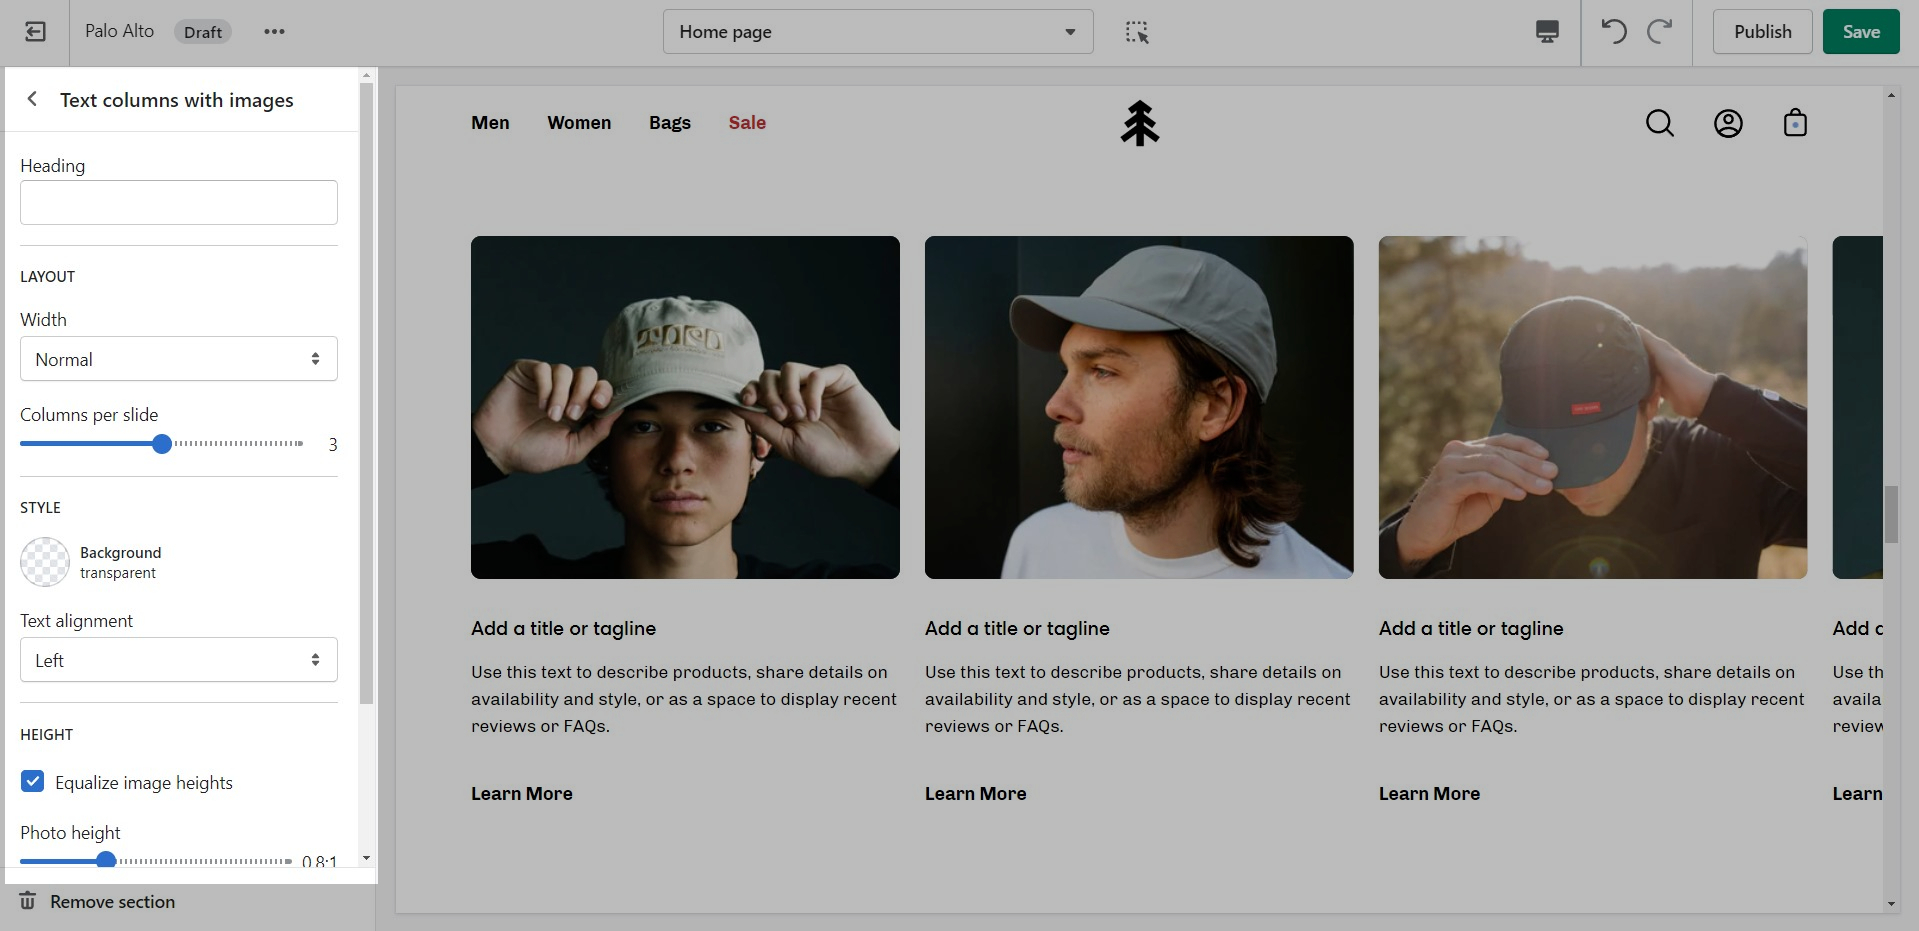Image resolution: width=1919 pixels, height=931 pixels.
Task: Select the Sale navigation link
Action: 747,123
